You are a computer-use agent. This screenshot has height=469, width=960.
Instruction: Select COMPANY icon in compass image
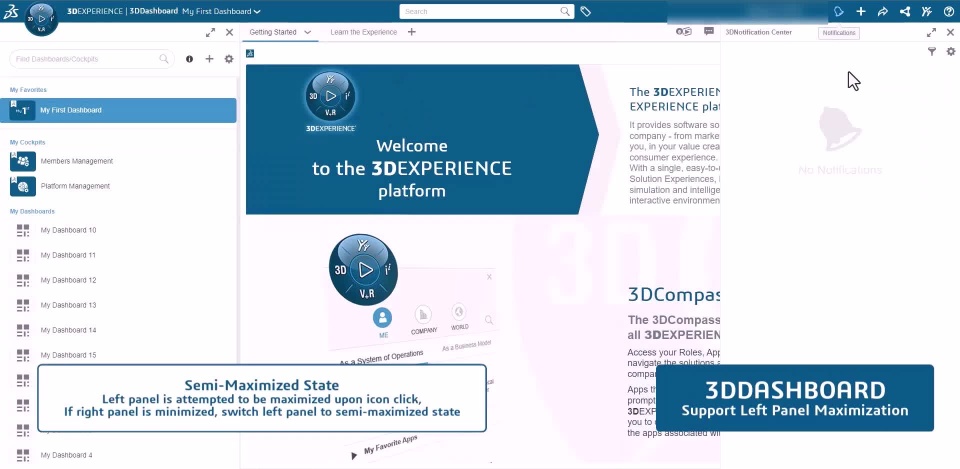[423, 315]
